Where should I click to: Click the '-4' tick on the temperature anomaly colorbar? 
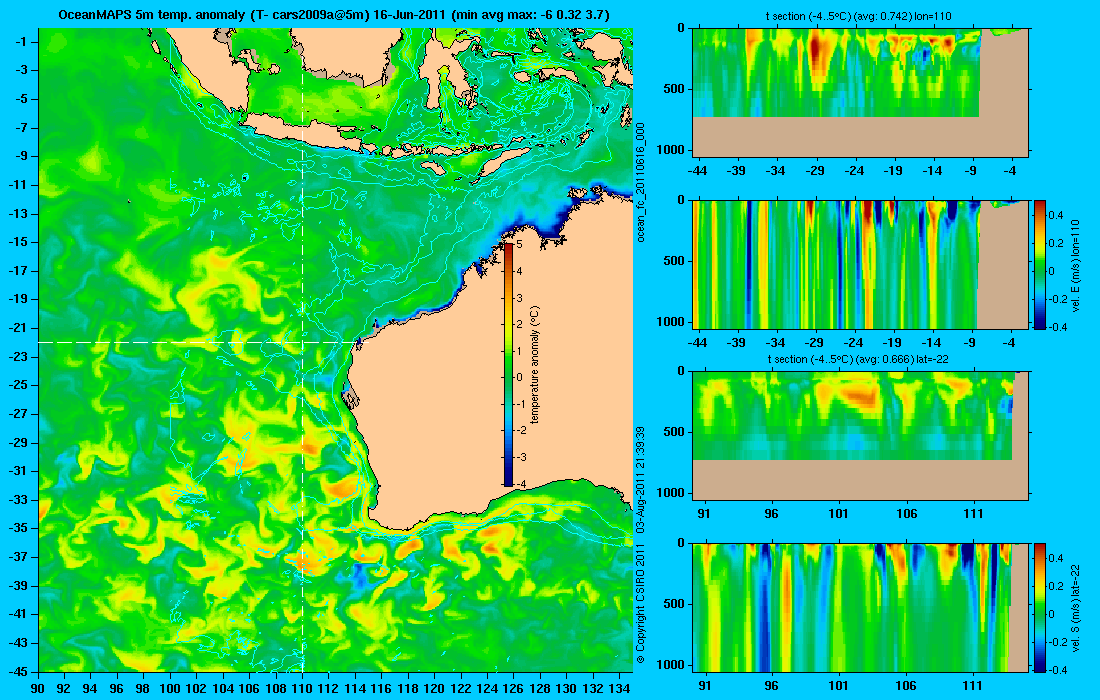(x=519, y=483)
